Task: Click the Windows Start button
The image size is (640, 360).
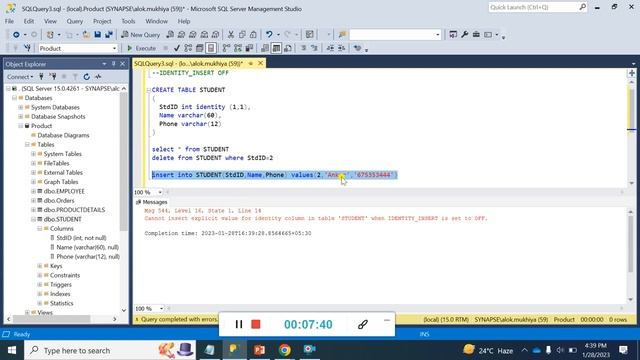Action: [x=12, y=350]
